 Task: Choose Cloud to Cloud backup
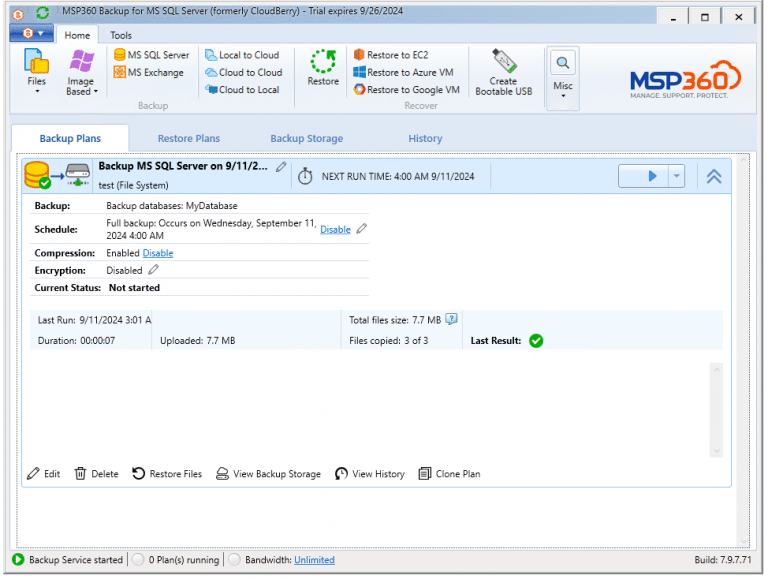point(243,72)
